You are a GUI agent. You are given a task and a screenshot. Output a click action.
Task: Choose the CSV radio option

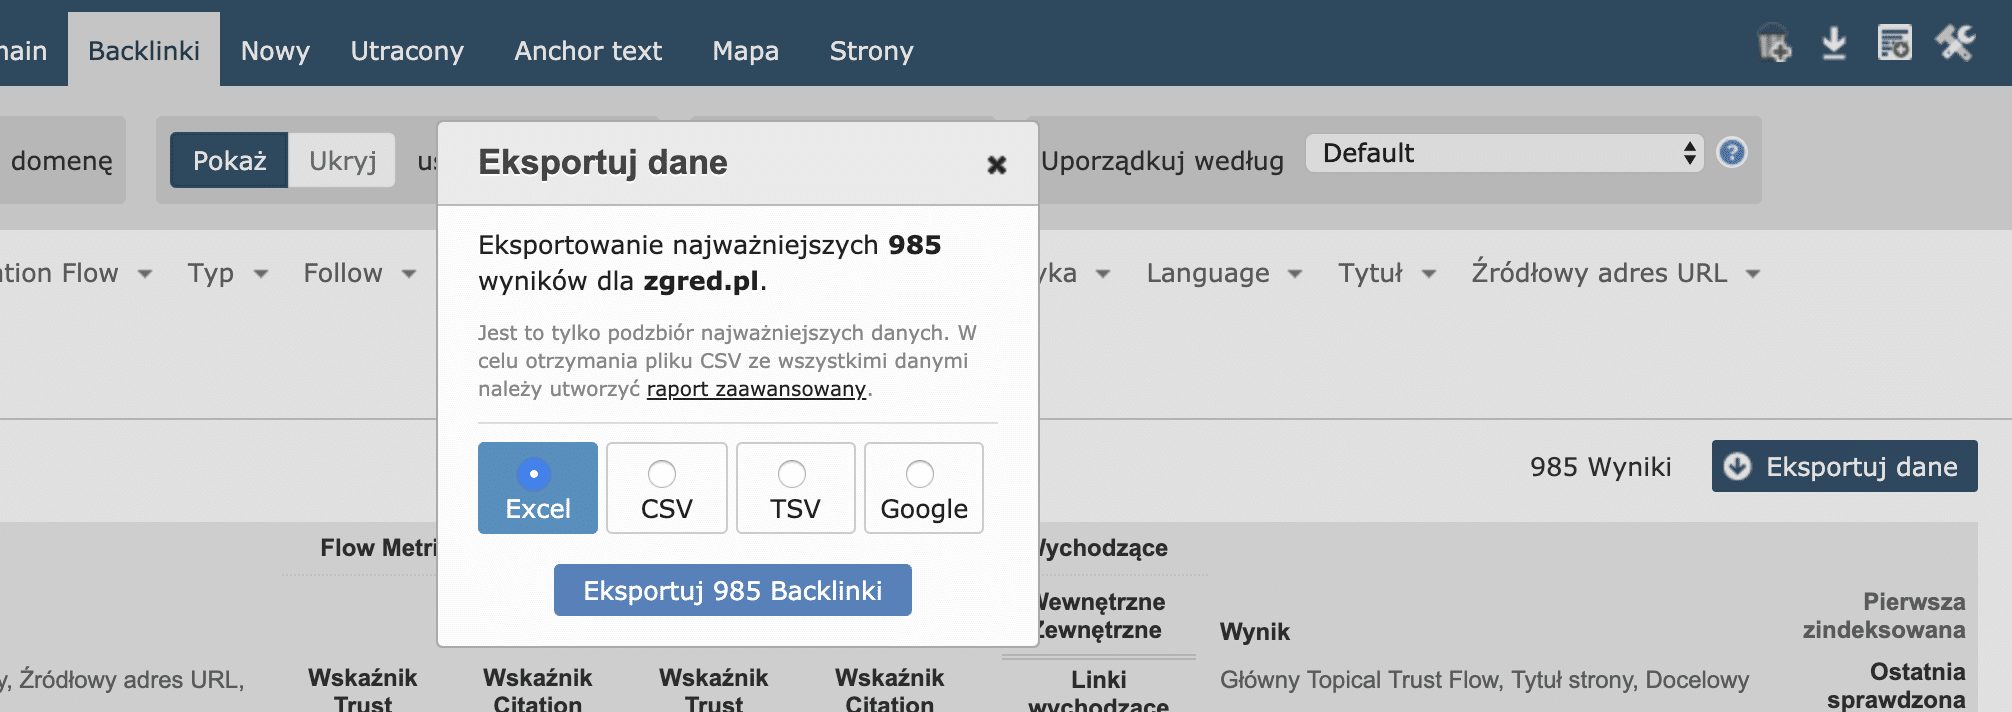pos(666,488)
